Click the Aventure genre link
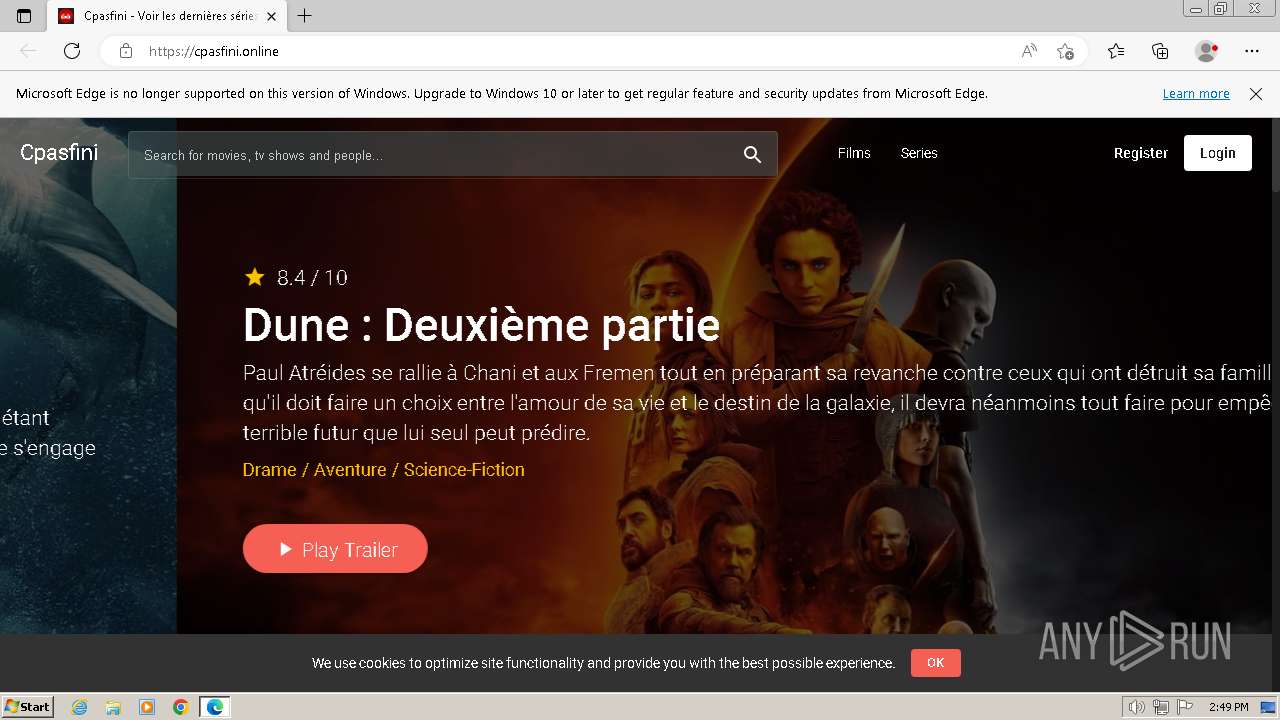This screenshot has width=1280, height=720. click(x=350, y=470)
